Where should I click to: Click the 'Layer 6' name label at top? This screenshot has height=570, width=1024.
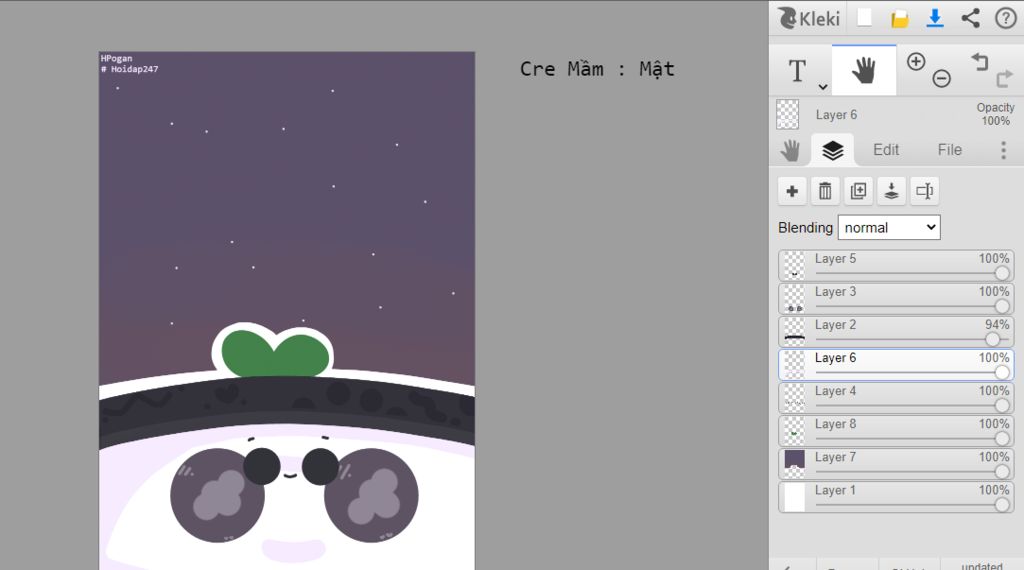[836, 115]
